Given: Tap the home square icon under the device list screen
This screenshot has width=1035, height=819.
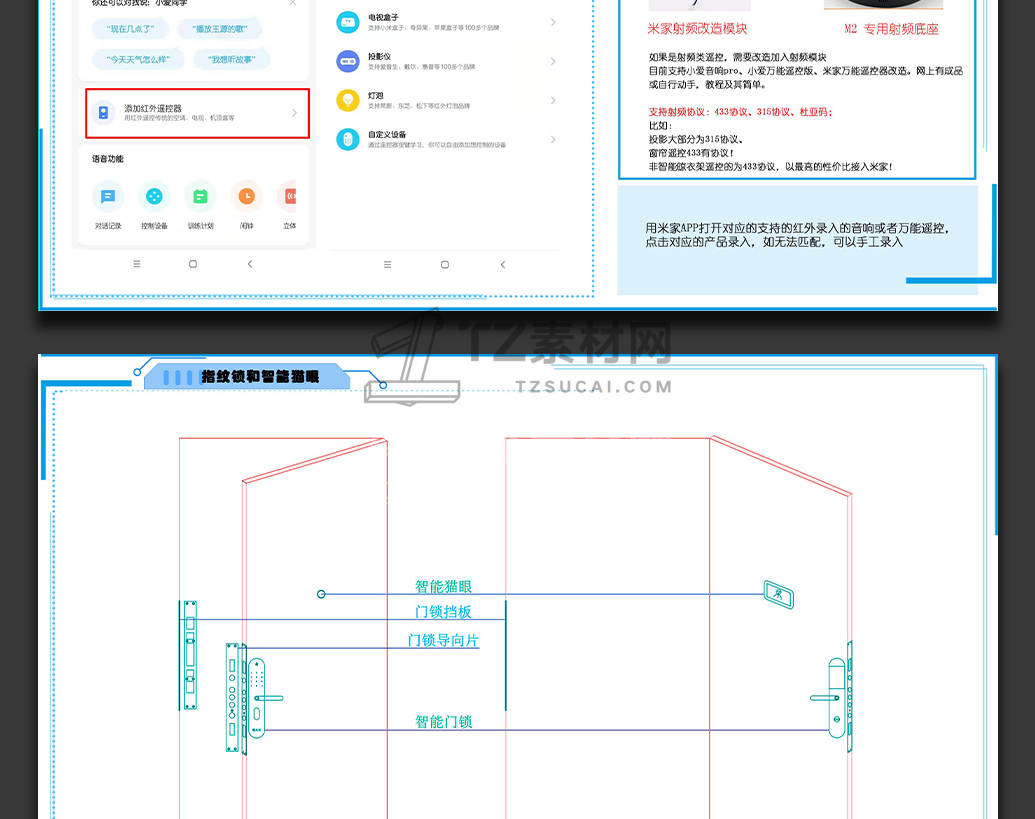Looking at the screenshot, I should coord(445,265).
